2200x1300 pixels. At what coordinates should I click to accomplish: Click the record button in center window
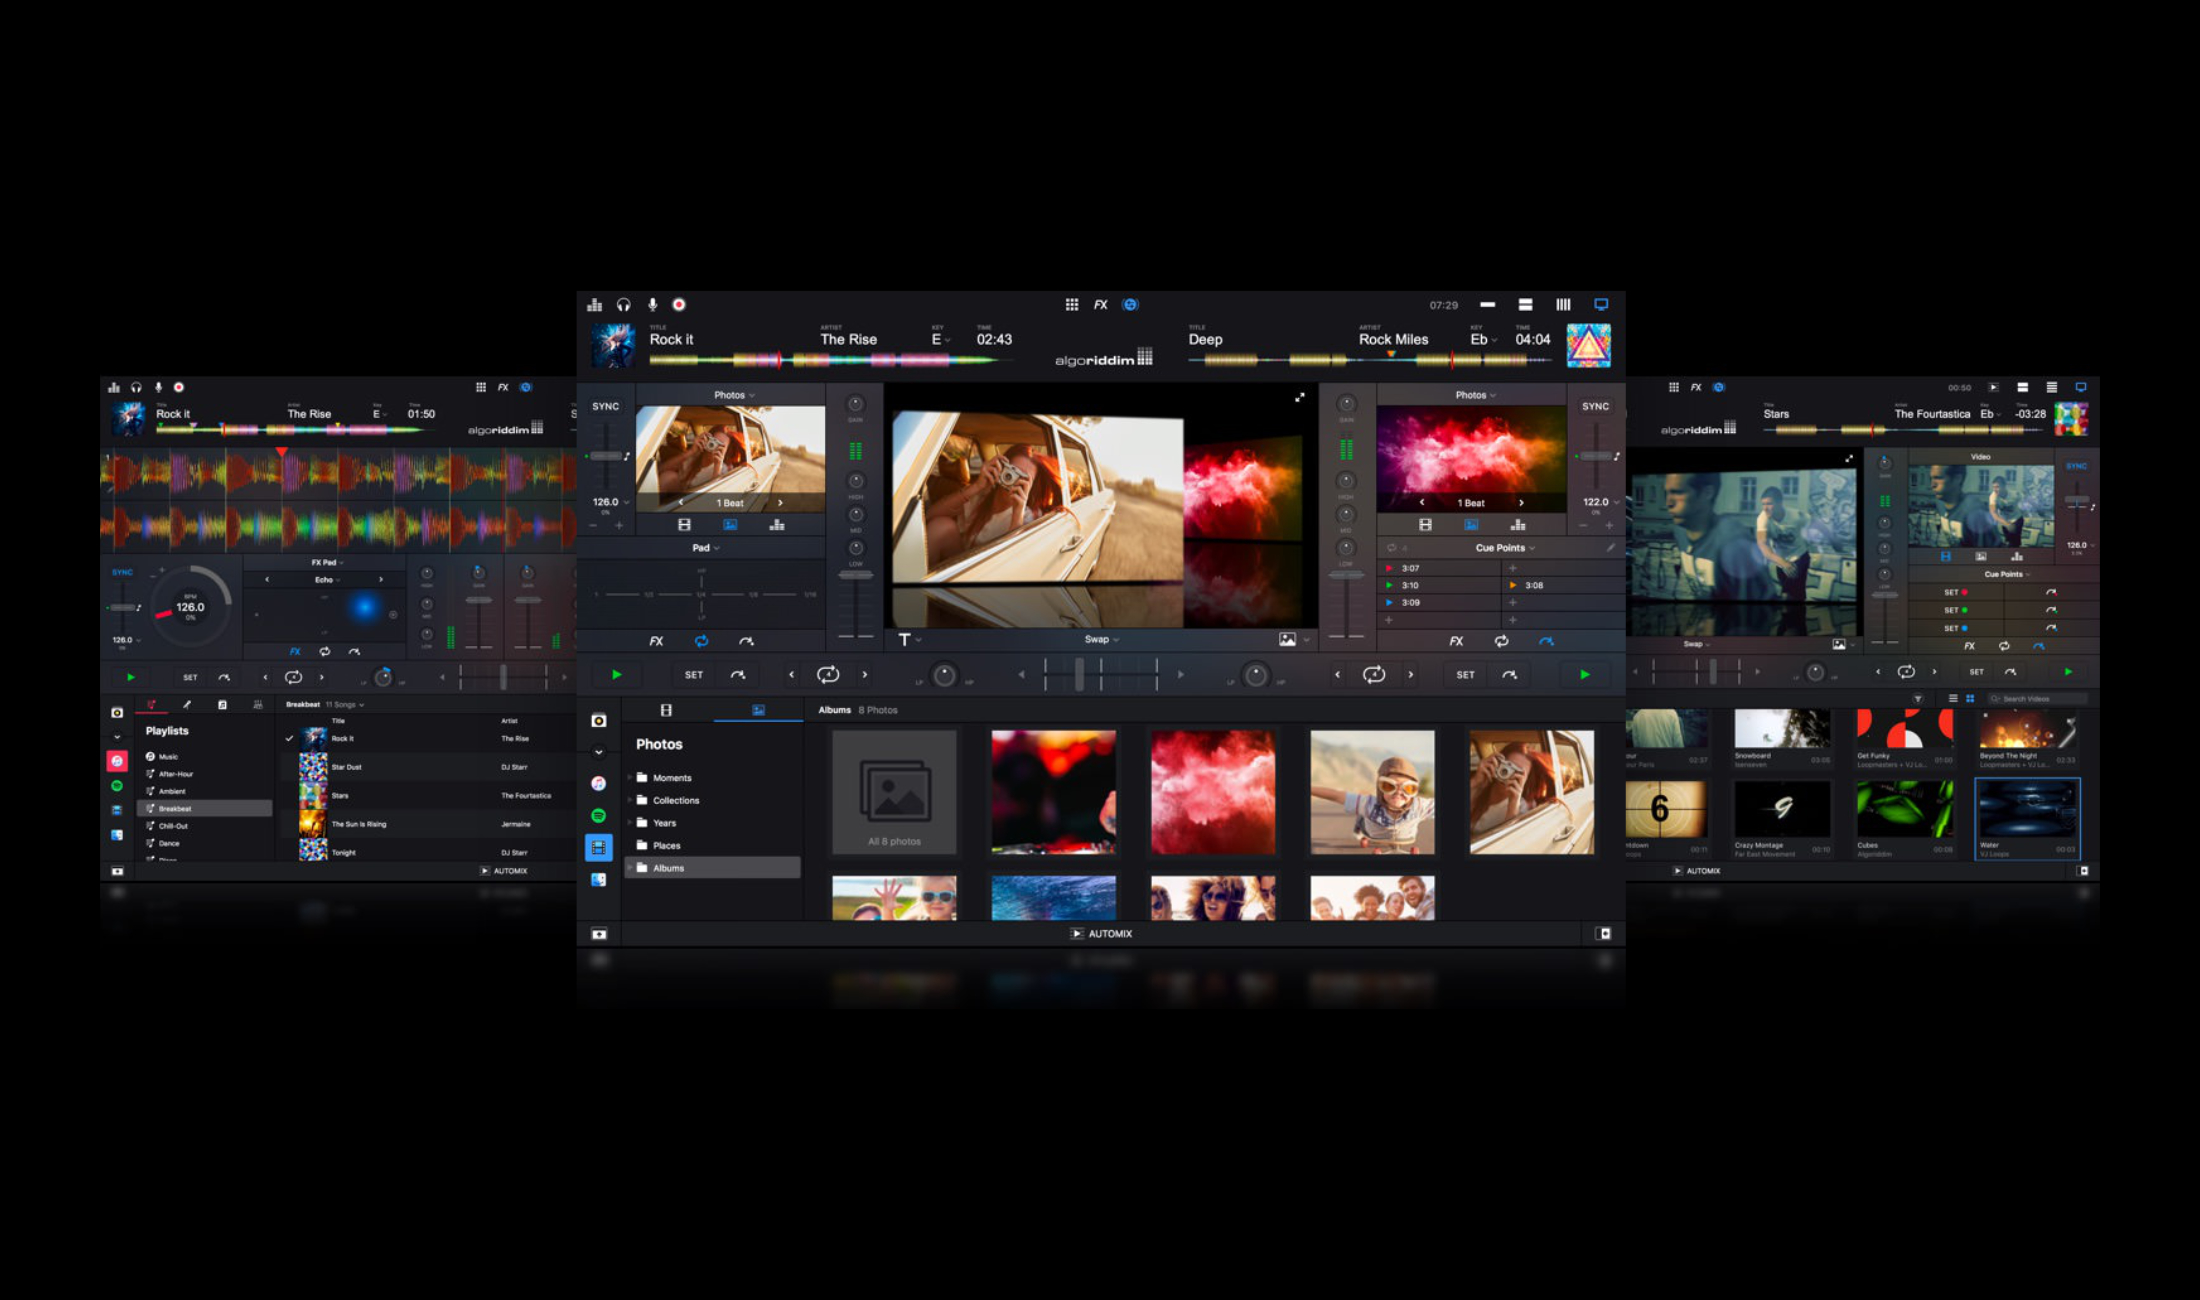tap(679, 305)
